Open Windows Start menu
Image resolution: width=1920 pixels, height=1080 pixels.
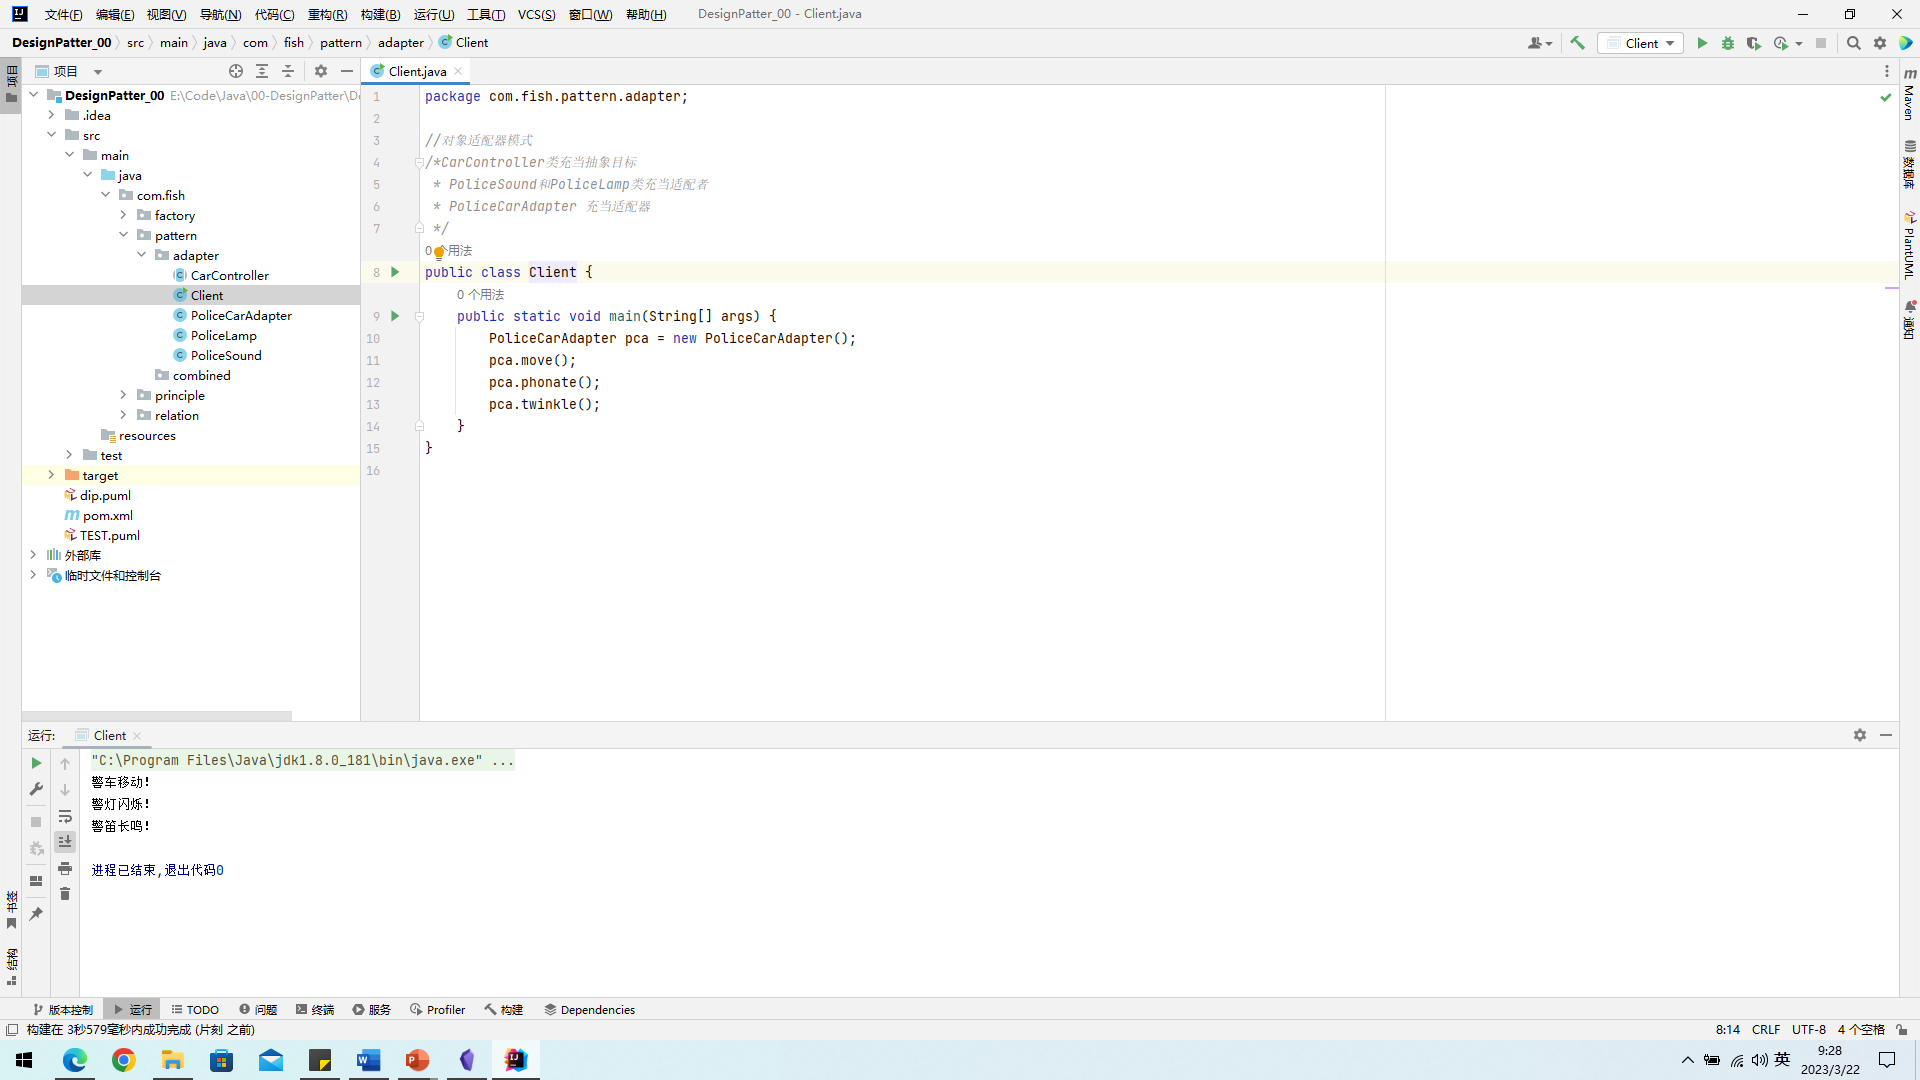pyautogui.click(x=25, y=1060)
